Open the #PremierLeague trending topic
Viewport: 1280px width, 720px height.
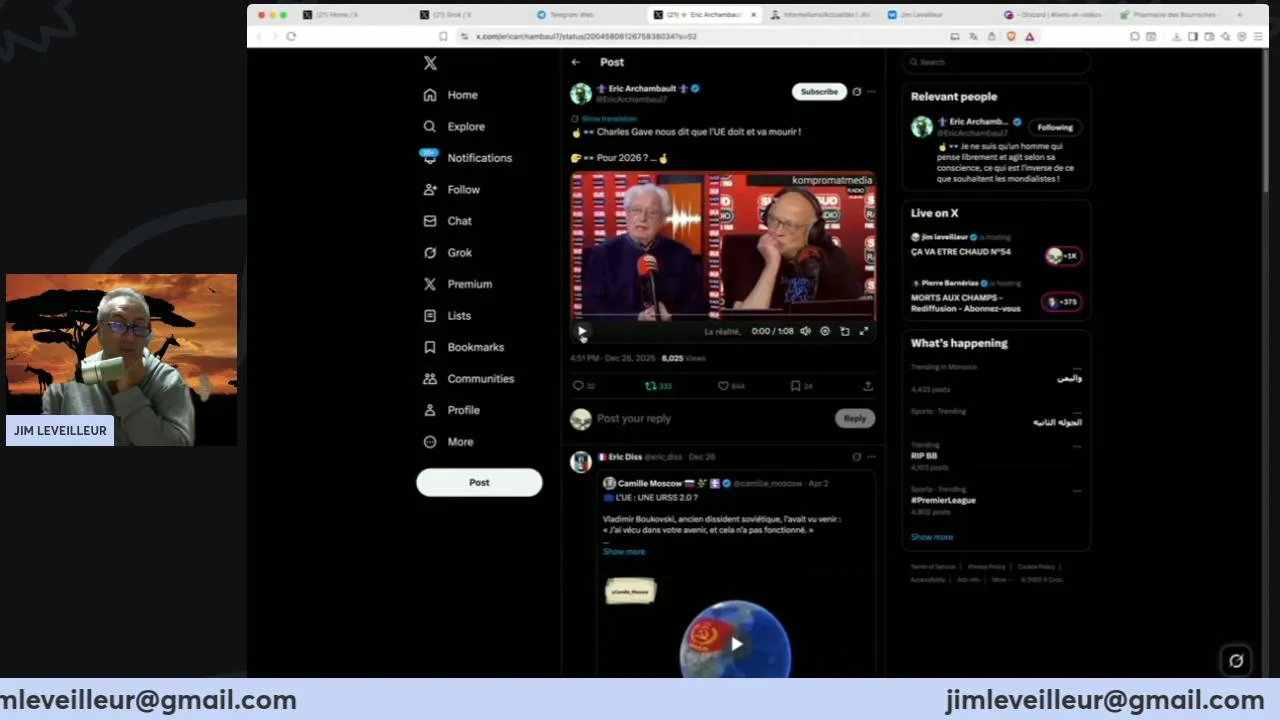pyautogui.click(x=943, y=500)
